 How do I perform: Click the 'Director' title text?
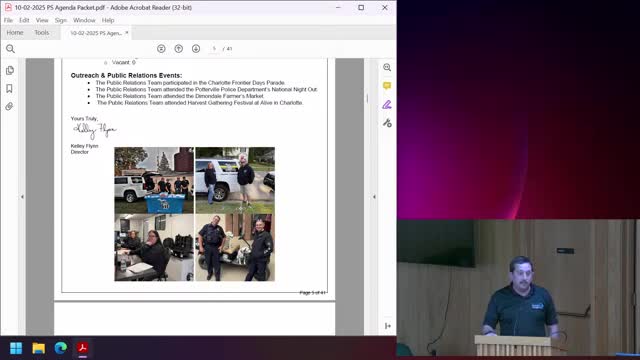coord(80,152)
